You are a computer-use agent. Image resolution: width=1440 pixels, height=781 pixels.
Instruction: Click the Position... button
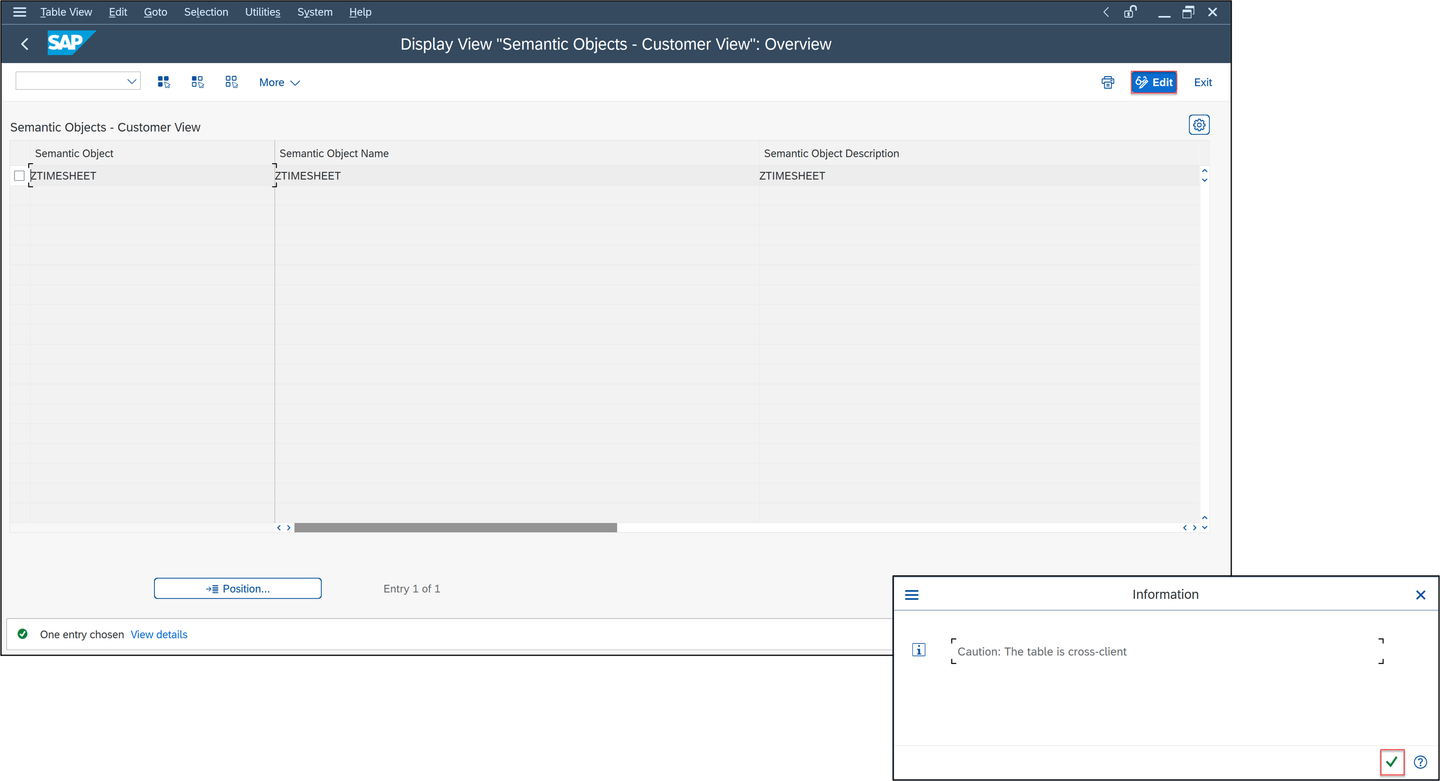238,588
